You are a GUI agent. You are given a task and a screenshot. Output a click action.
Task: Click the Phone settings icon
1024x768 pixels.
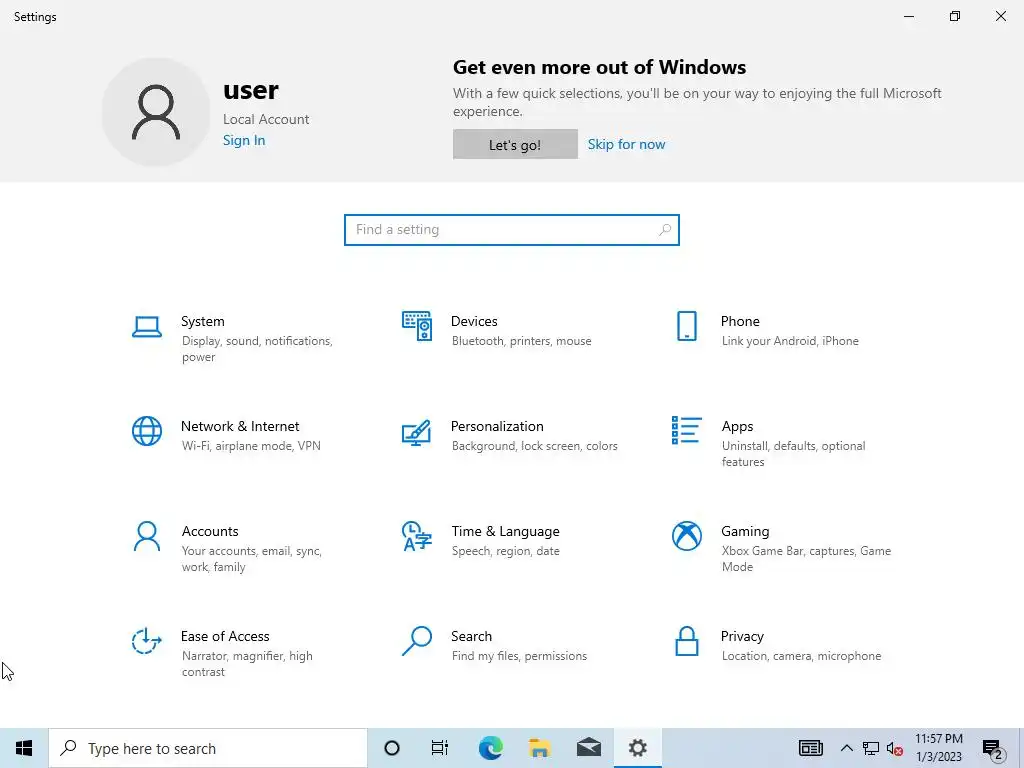[x=686, y=326]
